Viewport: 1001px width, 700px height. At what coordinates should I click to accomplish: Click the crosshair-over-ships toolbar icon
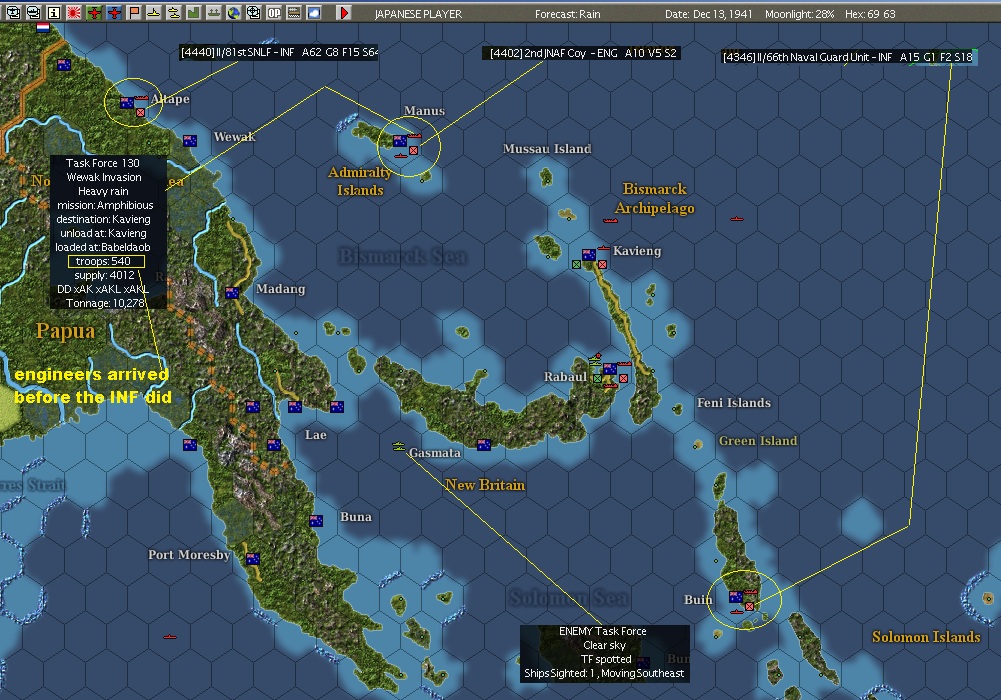click(x=253, y=12)
